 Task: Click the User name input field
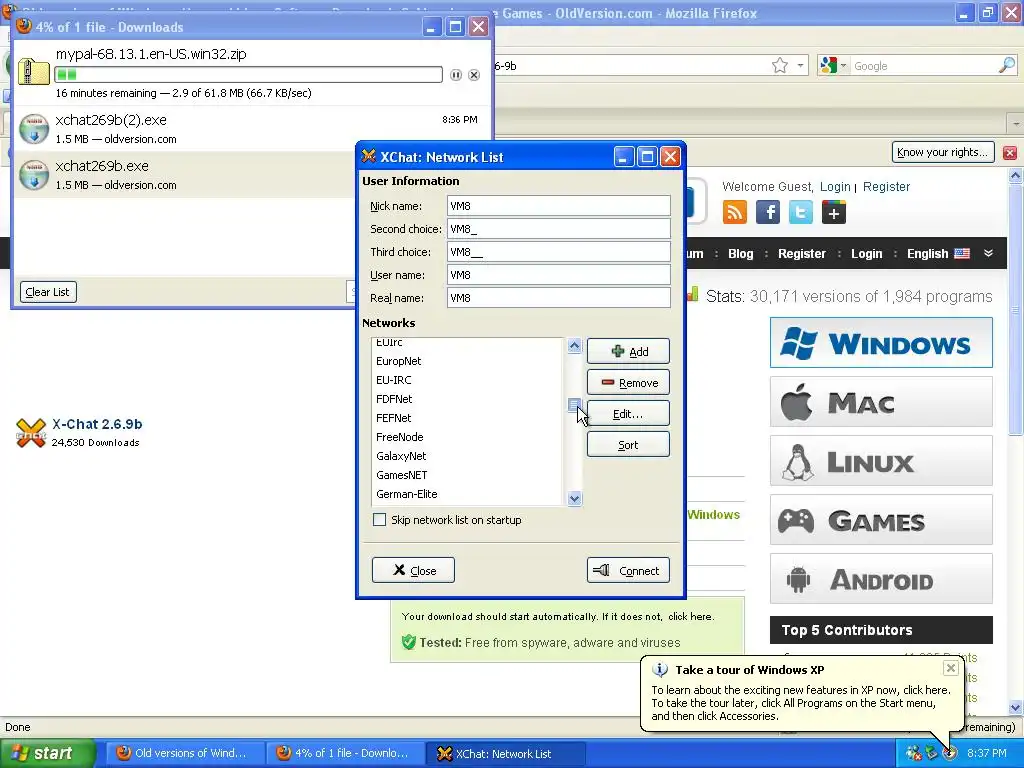[558, 275]
